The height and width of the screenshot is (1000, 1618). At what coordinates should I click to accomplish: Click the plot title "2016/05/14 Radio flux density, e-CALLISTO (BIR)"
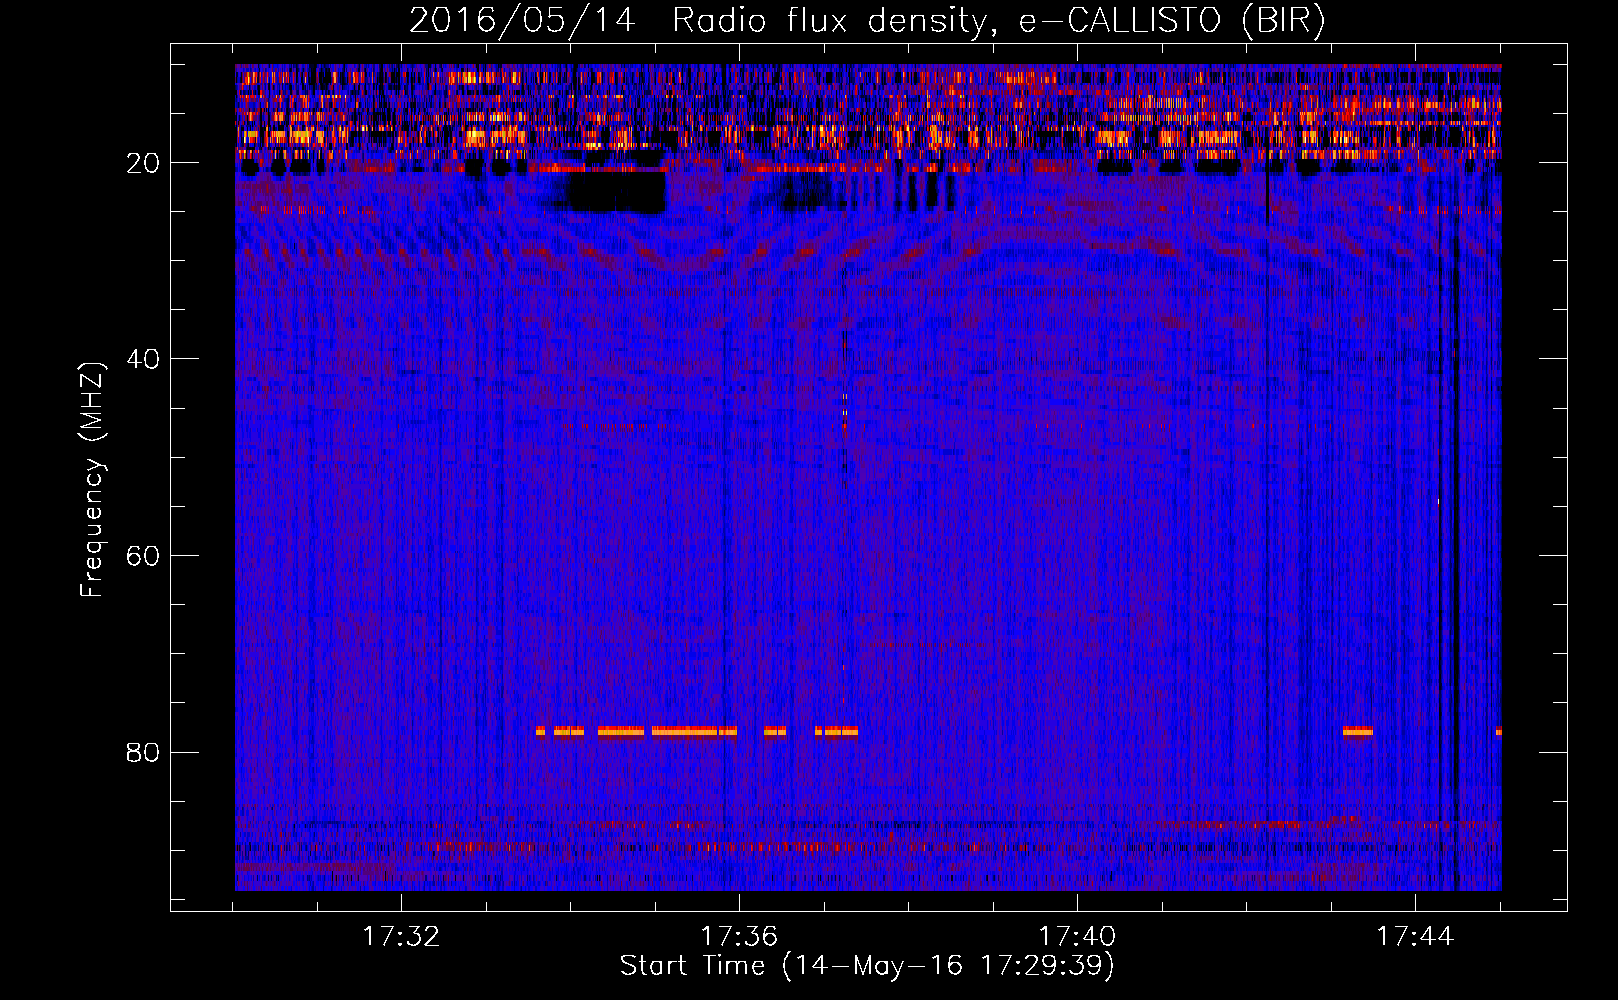(x=867, y=21)
